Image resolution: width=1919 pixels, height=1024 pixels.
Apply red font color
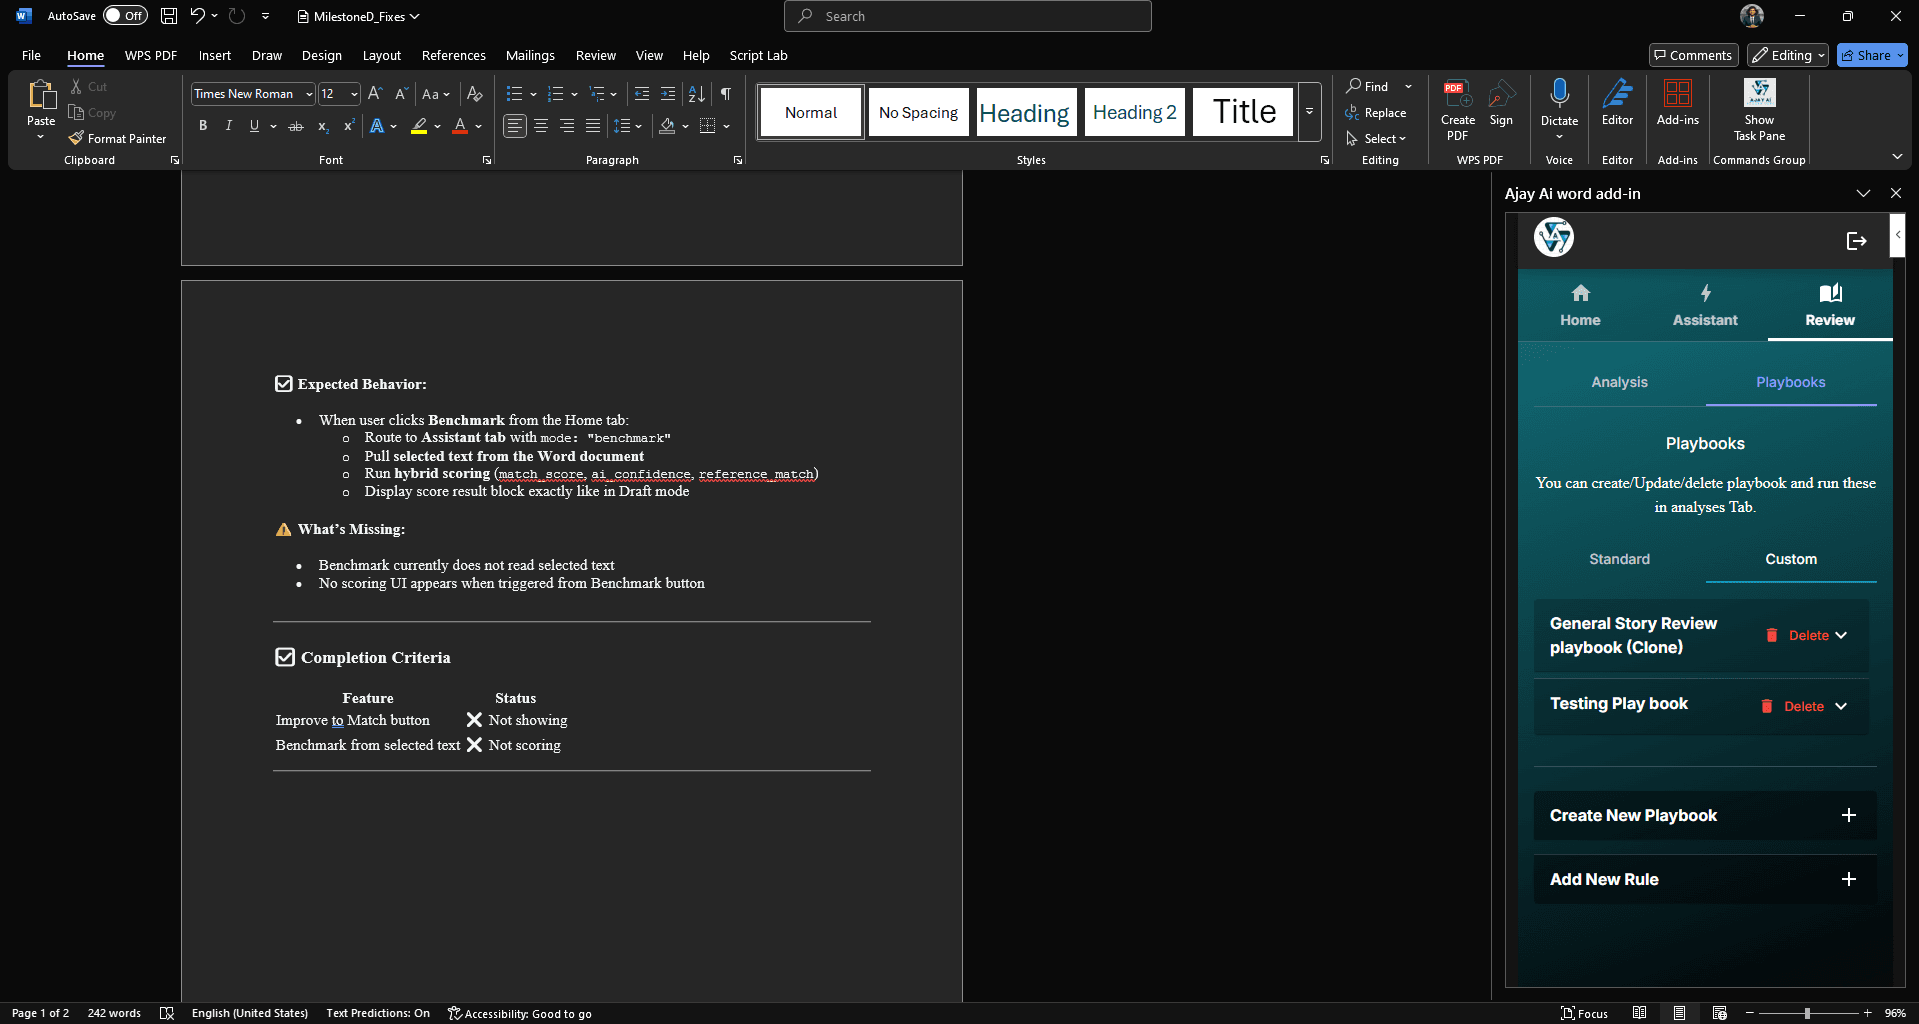pos(460,126)
